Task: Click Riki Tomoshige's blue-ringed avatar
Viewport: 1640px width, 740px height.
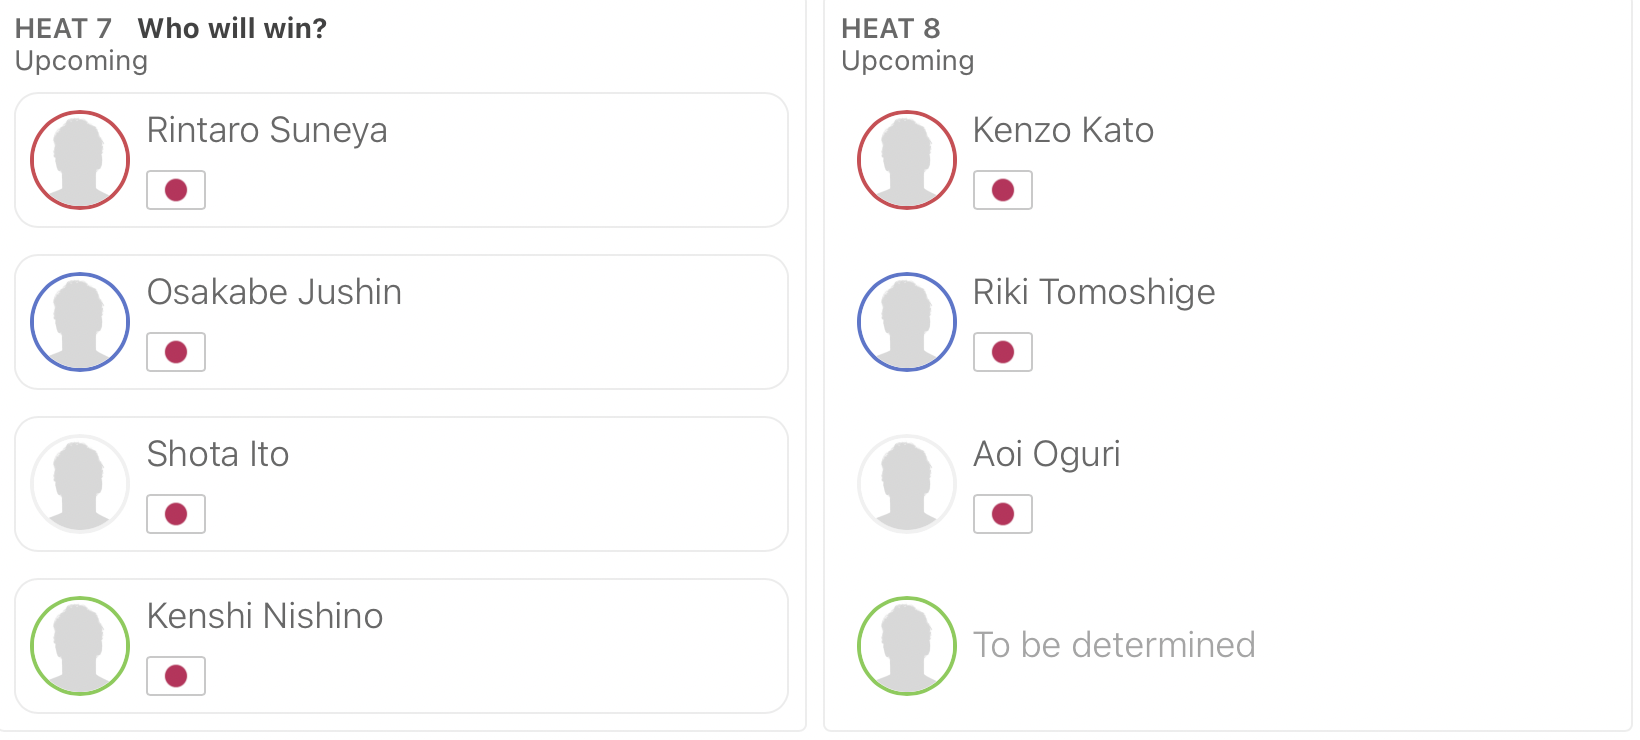Action: 907,322
